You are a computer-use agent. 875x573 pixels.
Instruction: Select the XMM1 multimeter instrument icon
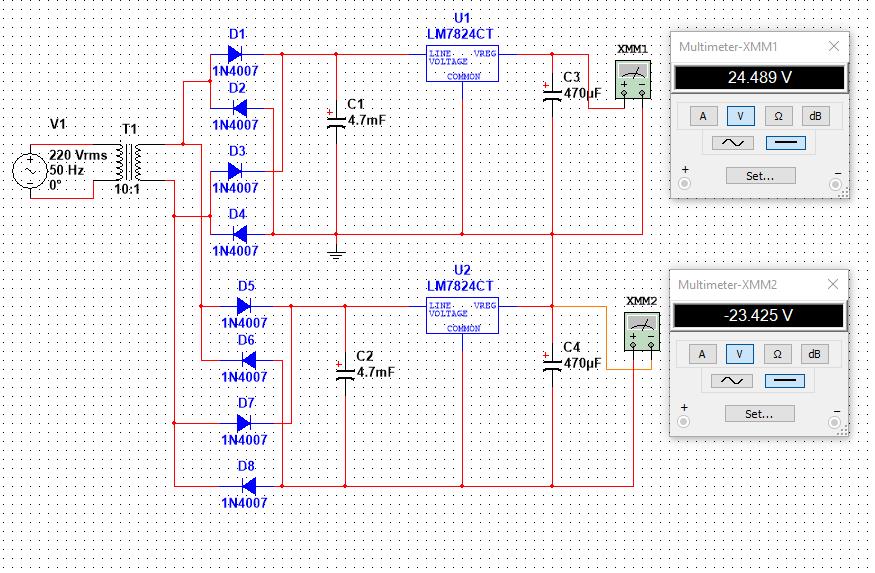tap(633, 80)
